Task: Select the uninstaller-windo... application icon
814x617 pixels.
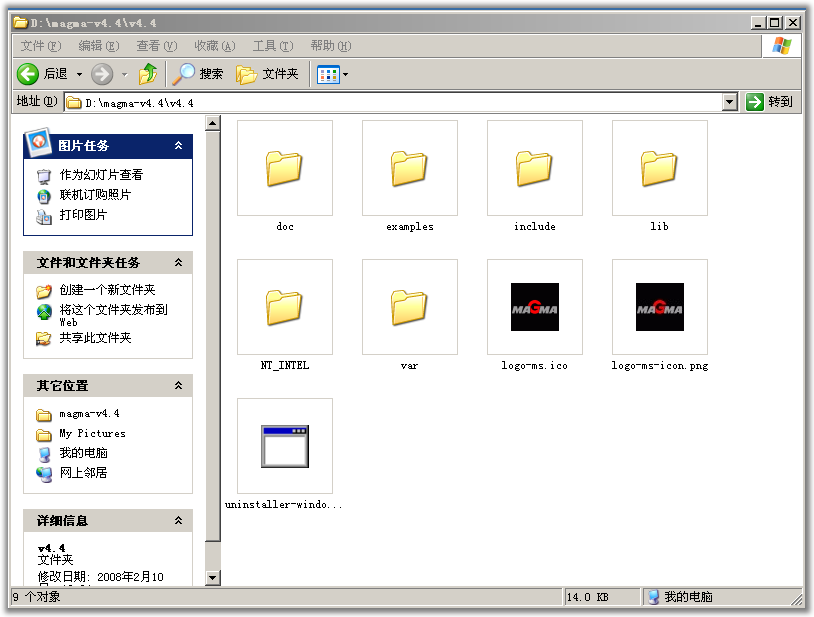Action: click(x=284, y=446)
